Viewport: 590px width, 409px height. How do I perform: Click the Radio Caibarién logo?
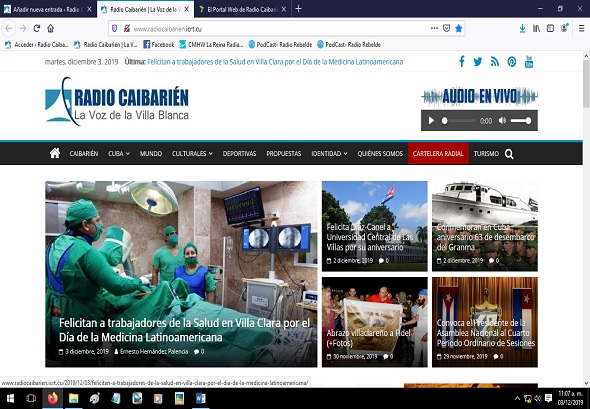(x=117, y=101)
